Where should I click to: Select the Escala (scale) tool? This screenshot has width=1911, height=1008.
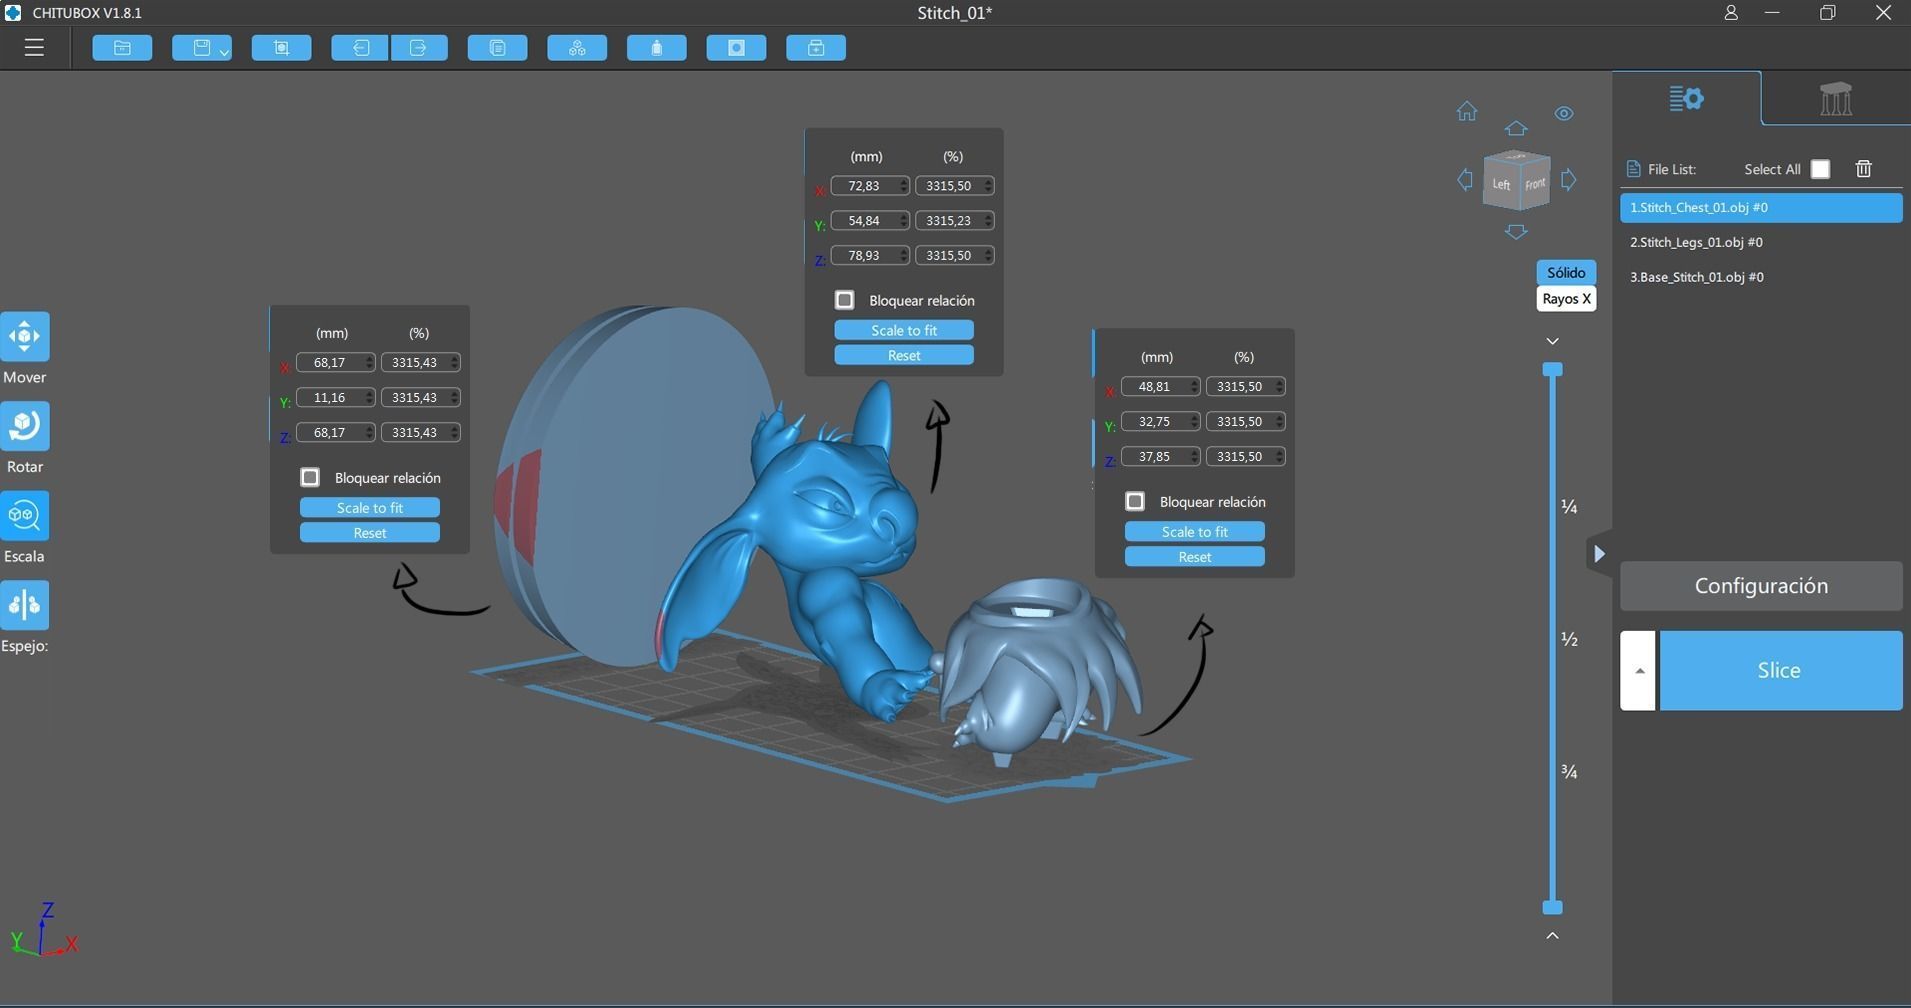click(25, 516)
